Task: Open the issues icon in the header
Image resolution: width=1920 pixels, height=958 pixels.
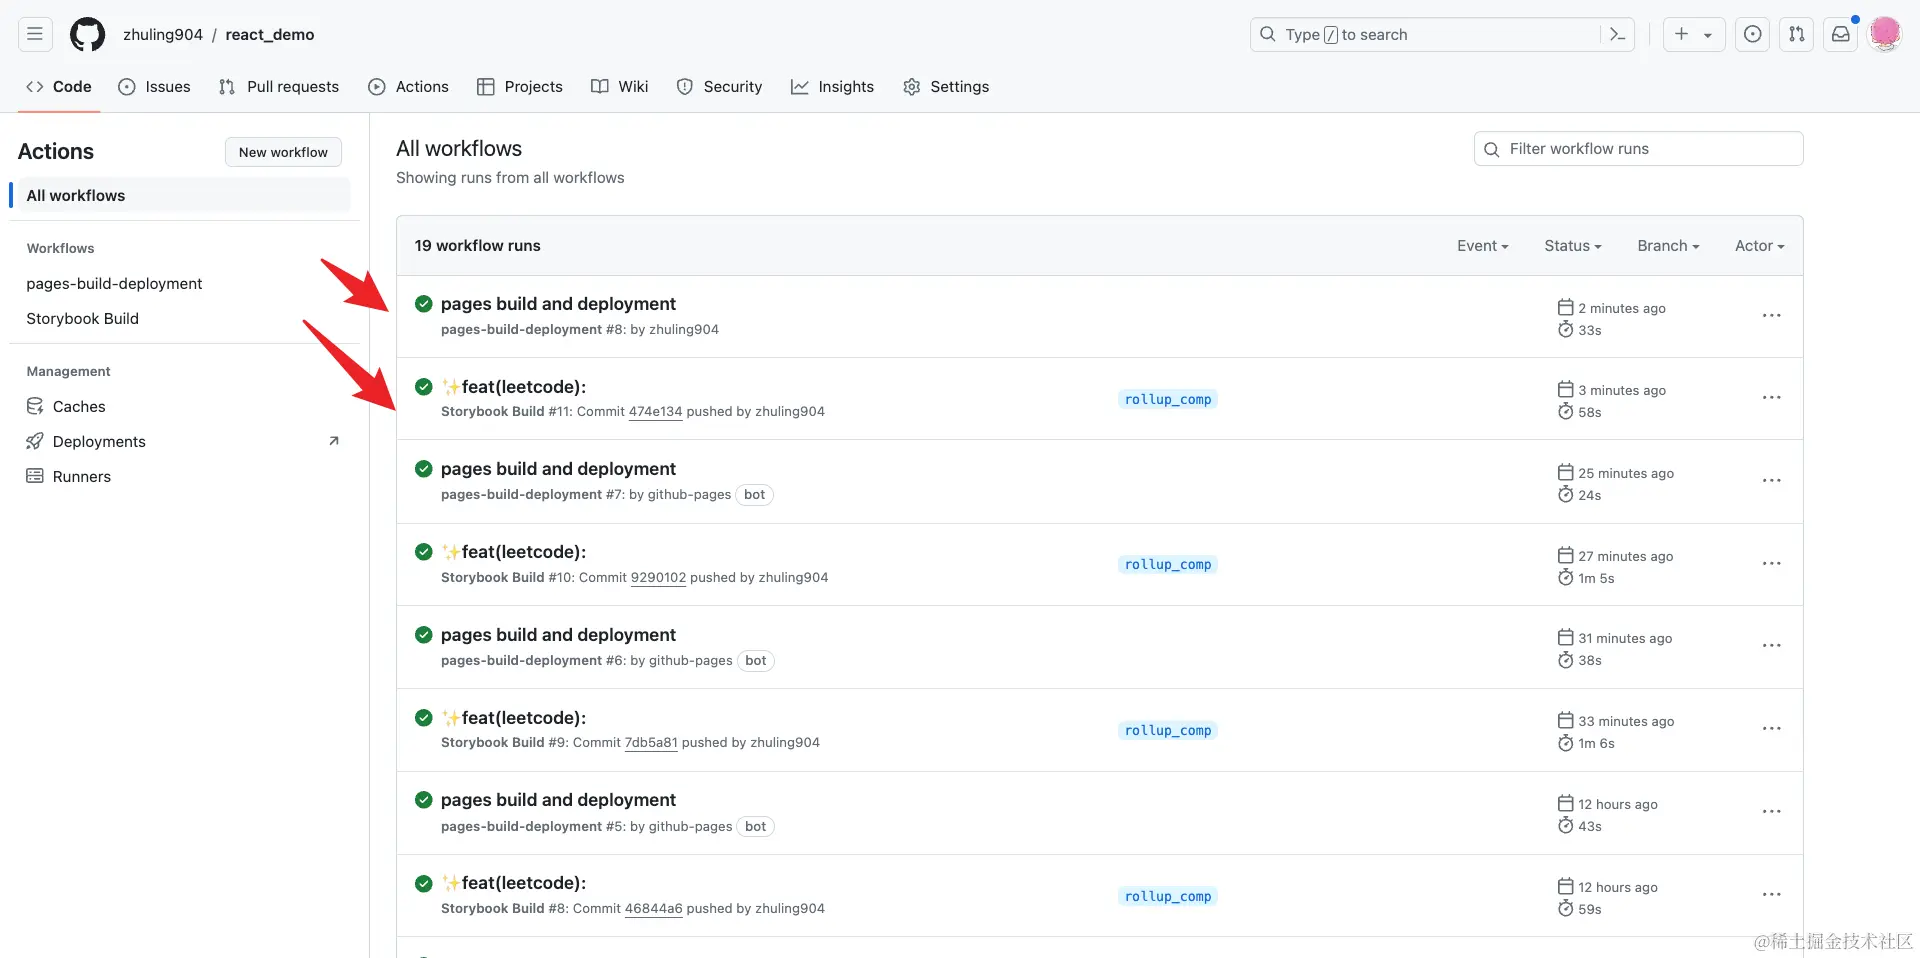Action: tap(1752, 35)
